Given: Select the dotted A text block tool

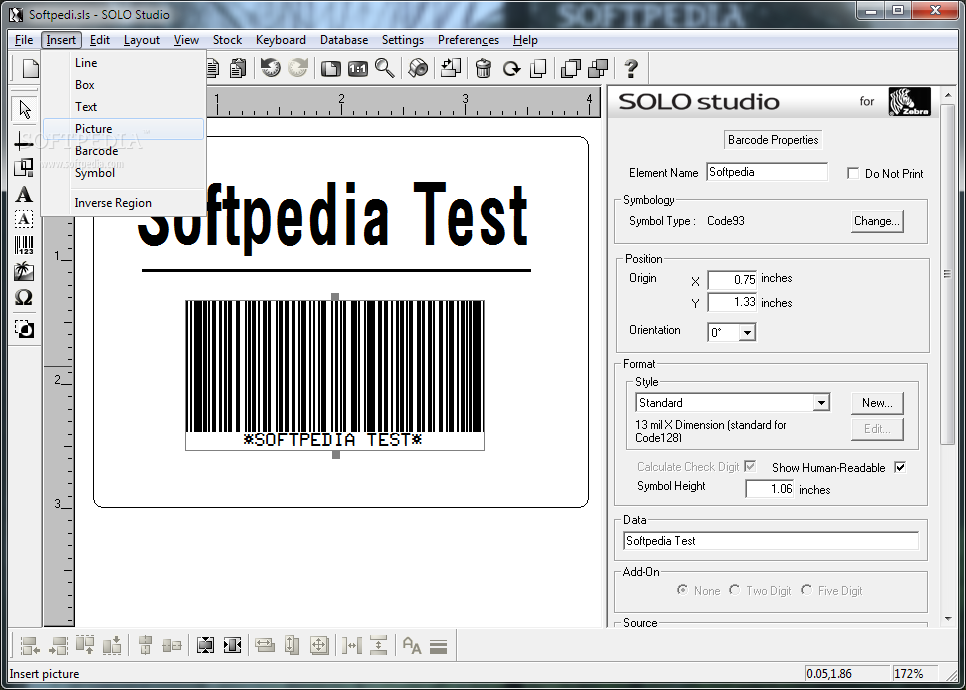Looking at the screenshot, I should 24,219.
